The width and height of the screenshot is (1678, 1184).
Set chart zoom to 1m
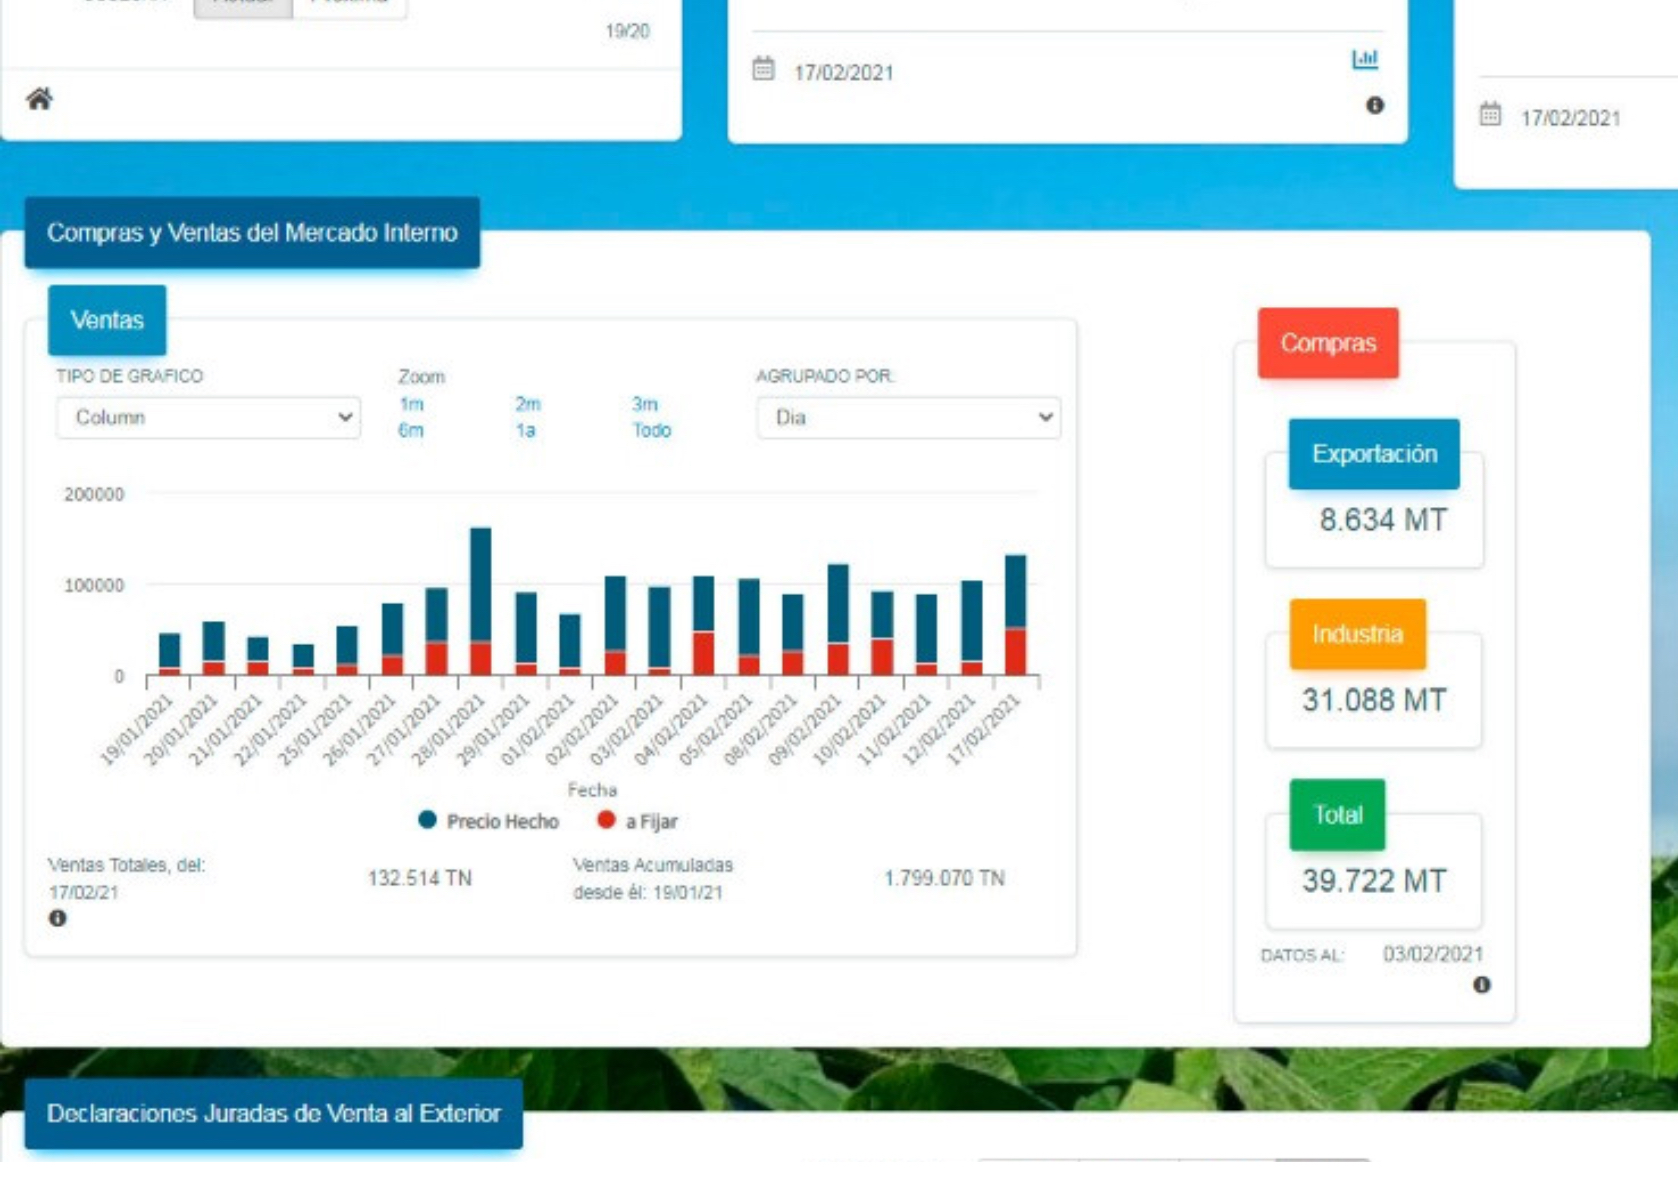(412, 404)
